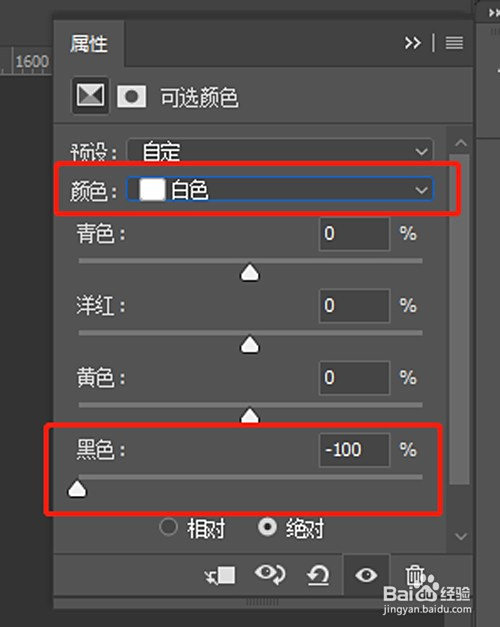
Task: Open the Properties panel menu icon
Action: tap(454, 42)
